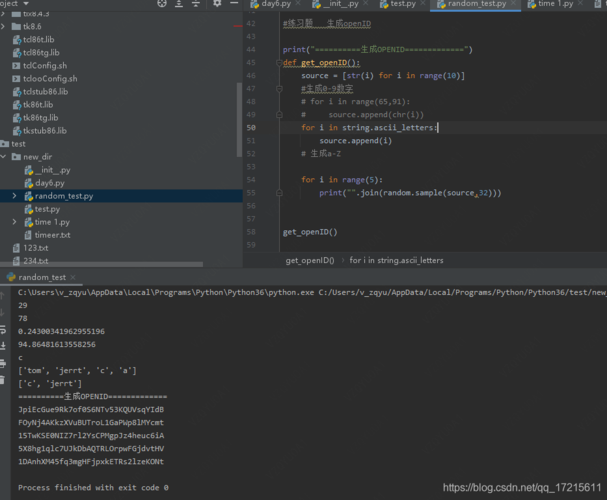Close the random_test run tab
Screen dimensions: 607x500
[73, 277]
